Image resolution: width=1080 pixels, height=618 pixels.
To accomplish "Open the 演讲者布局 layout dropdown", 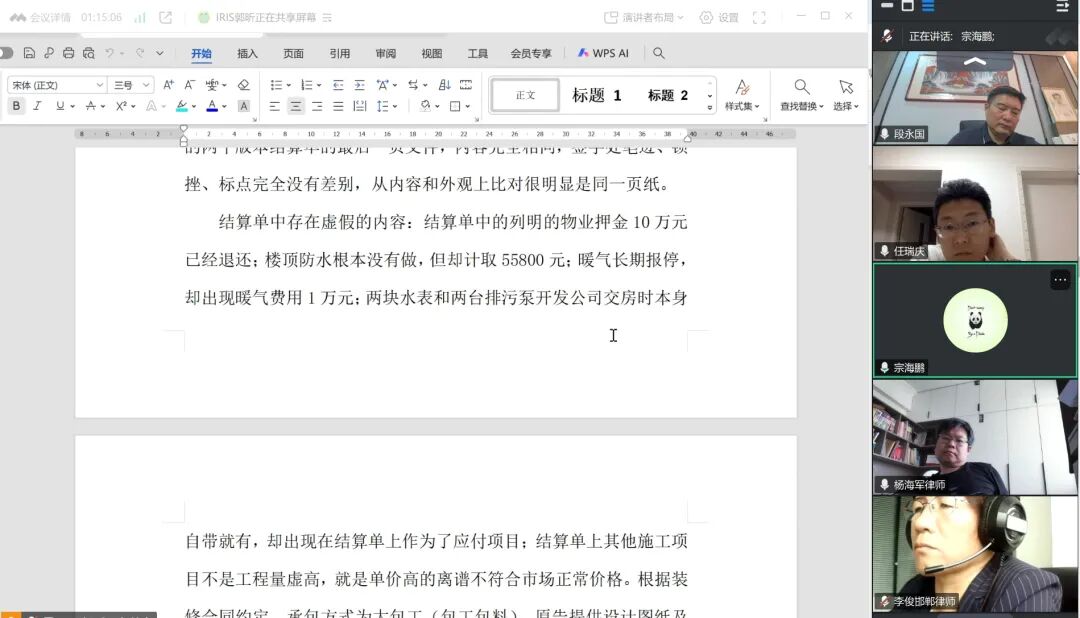I will pyautogui.click(x=643, y=17).
